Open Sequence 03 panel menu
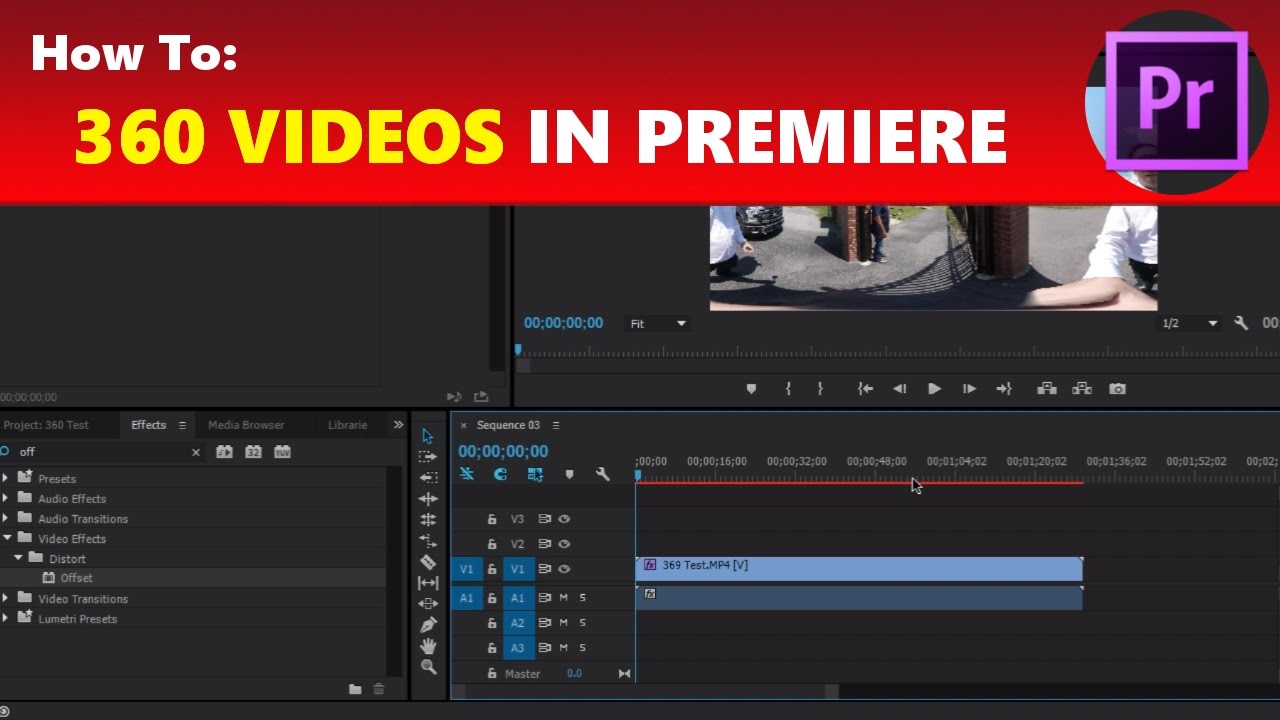Viewport: 1280px width, 720px height. point(556,425)
